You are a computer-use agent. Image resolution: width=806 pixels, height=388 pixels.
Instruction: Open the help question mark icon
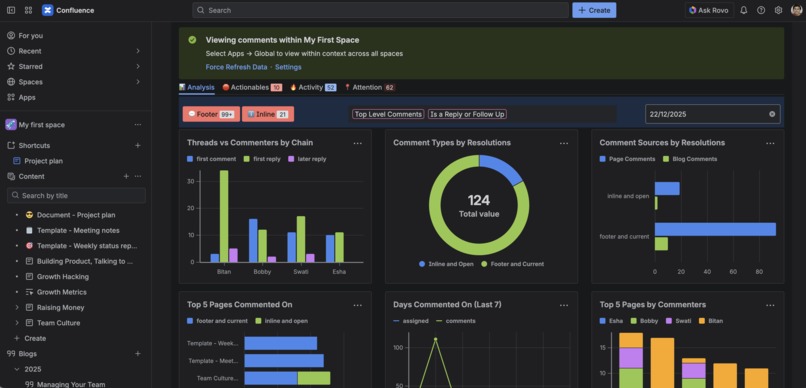[761, 10]
